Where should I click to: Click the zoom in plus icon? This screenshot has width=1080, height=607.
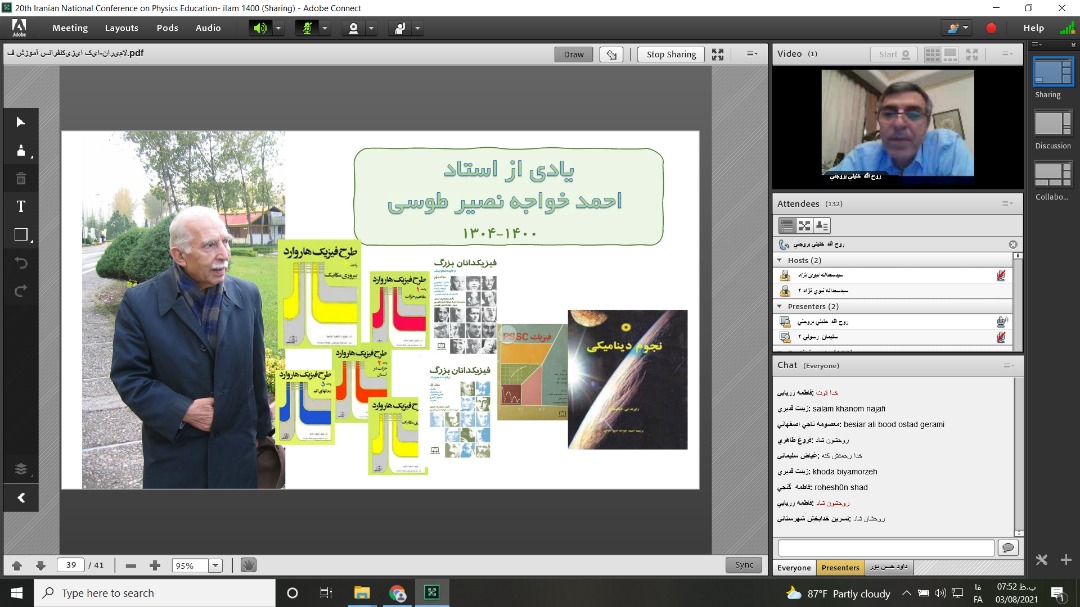[155, 565]
